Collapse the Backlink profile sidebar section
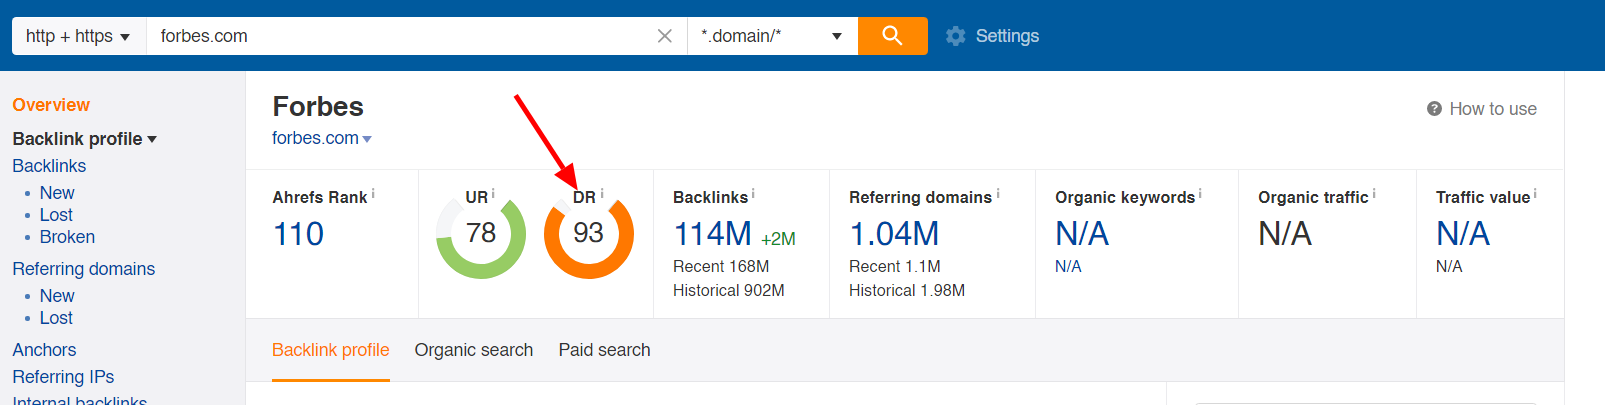Viewport: 1605px width, 405px height. pos(152,139)
